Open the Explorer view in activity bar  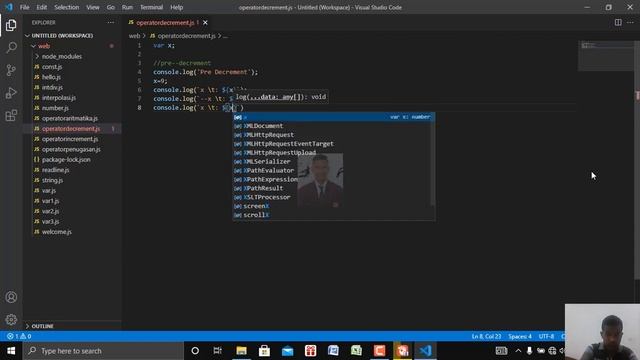coord(11,25)
